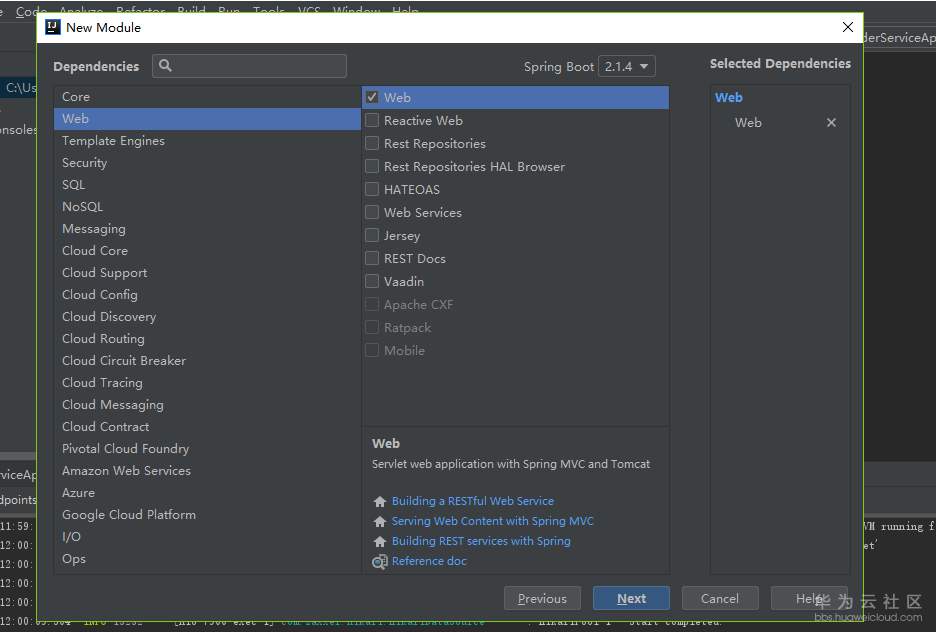Open the Cloud Tracing category
The image size is (936, 632).
207,383
